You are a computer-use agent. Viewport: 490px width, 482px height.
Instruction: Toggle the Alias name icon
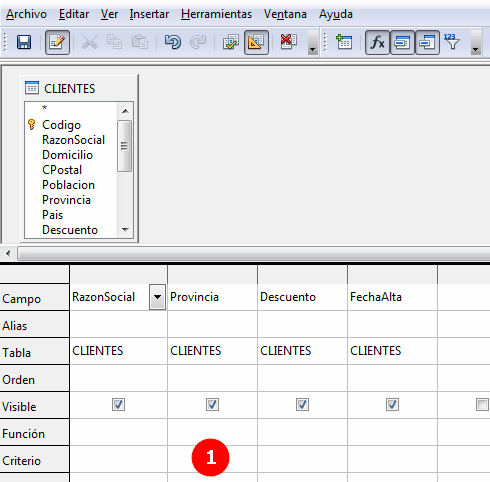(427, 42)
